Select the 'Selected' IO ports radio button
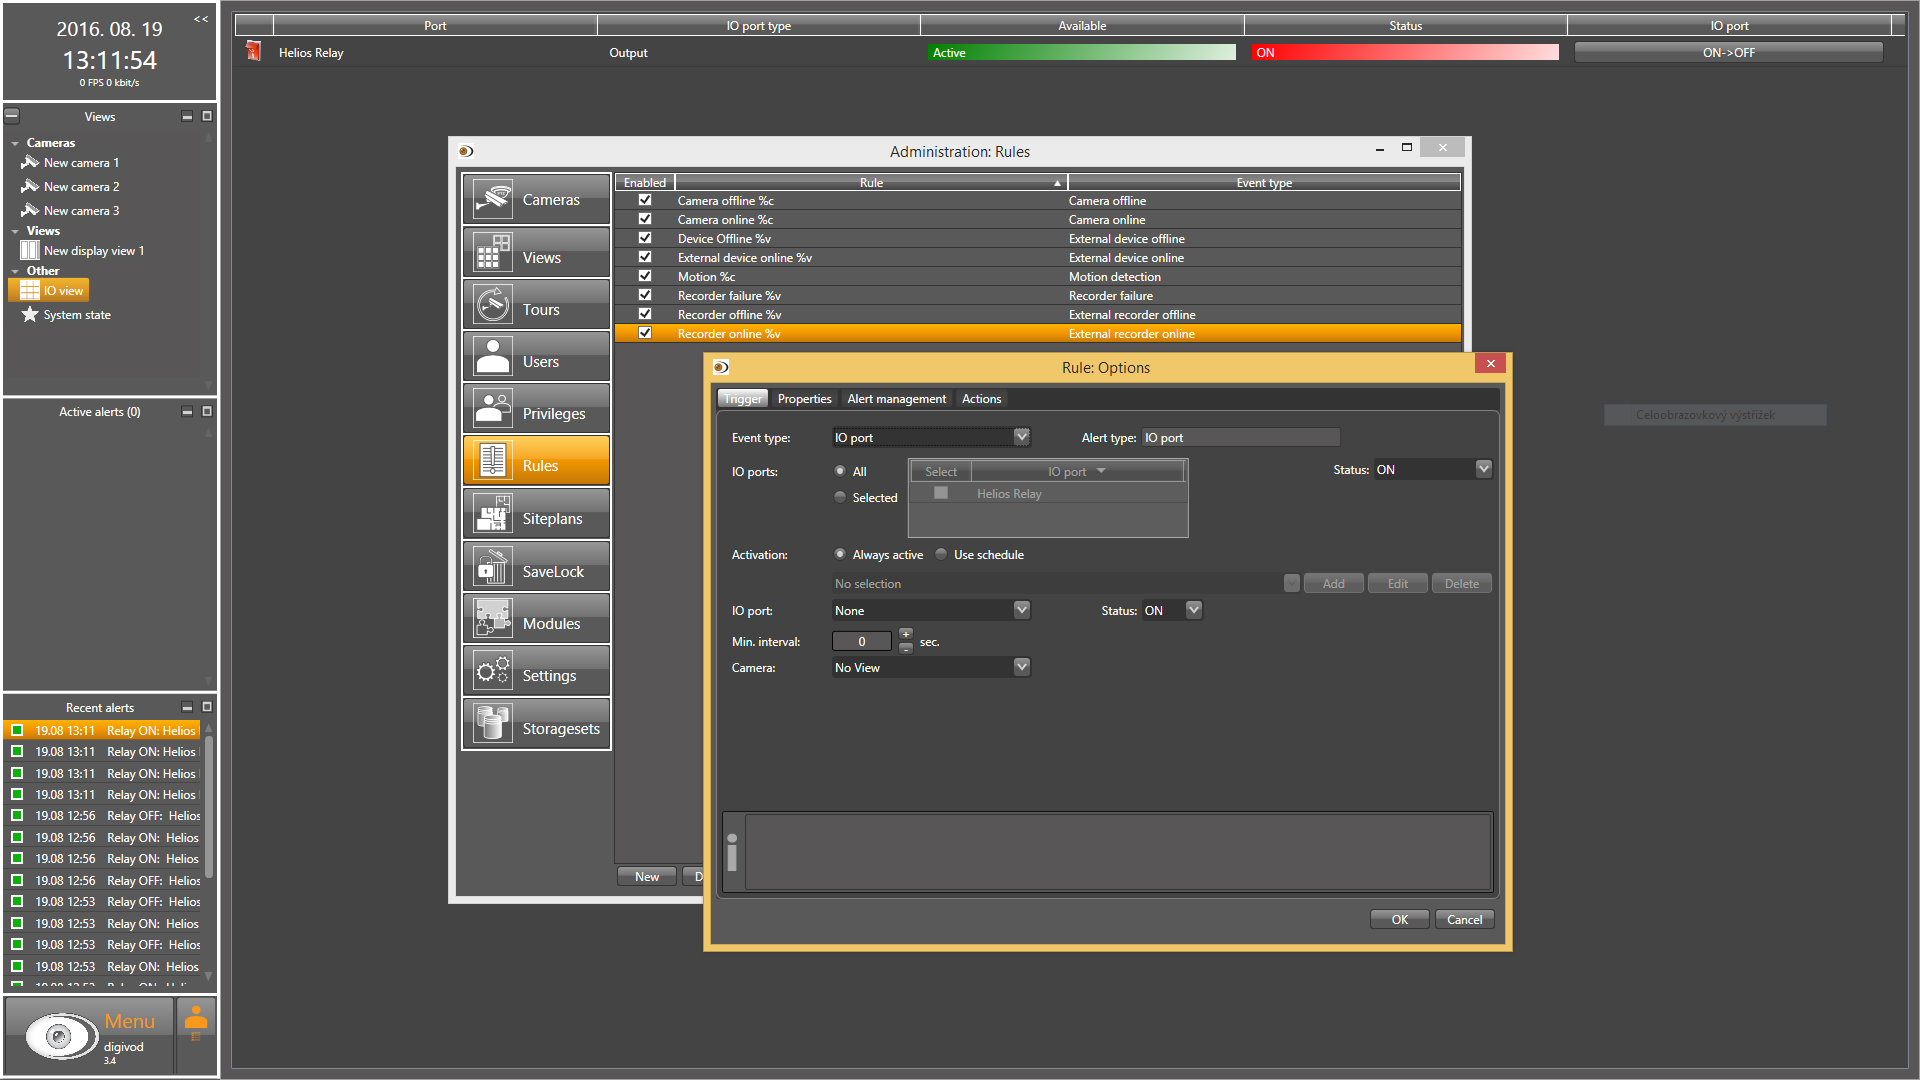This screenshot has height=1080, width=1920. 840,497
